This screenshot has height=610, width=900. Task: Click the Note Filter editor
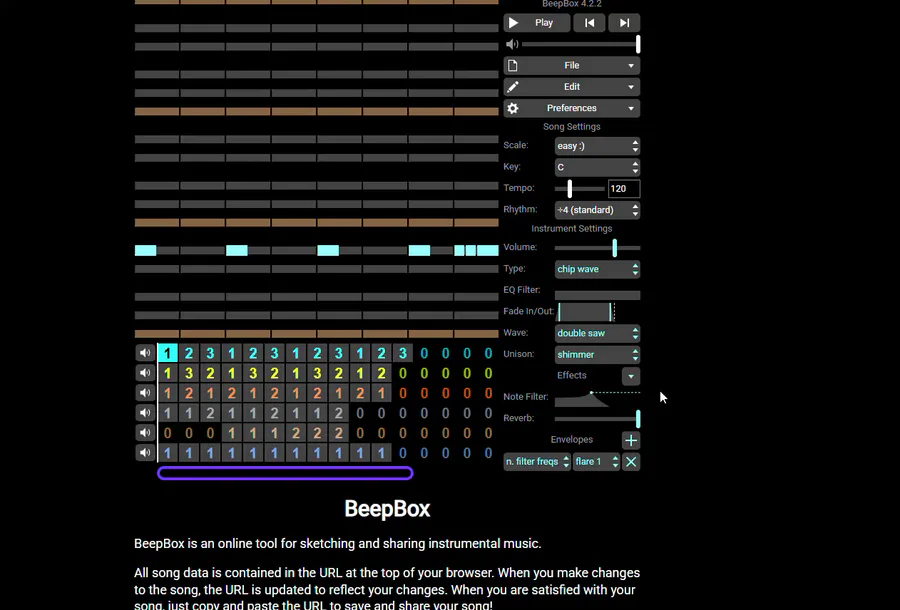click(x=597, y=398)
